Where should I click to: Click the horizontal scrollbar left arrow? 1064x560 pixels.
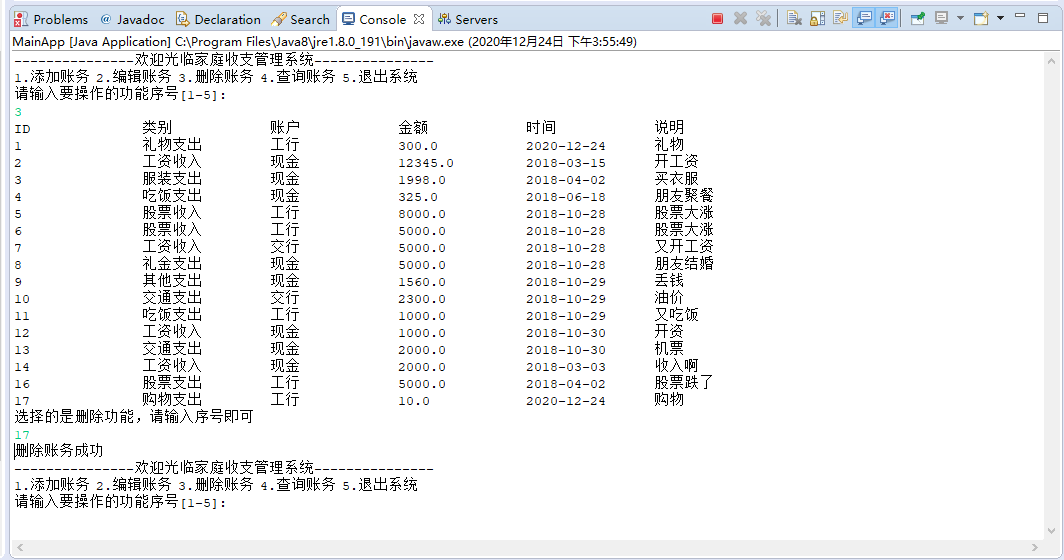coord(20,547)
